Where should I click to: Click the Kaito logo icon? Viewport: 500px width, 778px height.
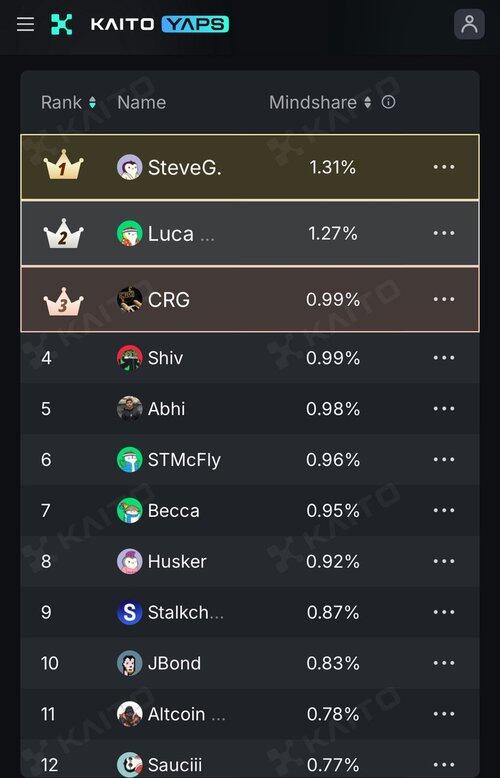(x=62, y=24)
